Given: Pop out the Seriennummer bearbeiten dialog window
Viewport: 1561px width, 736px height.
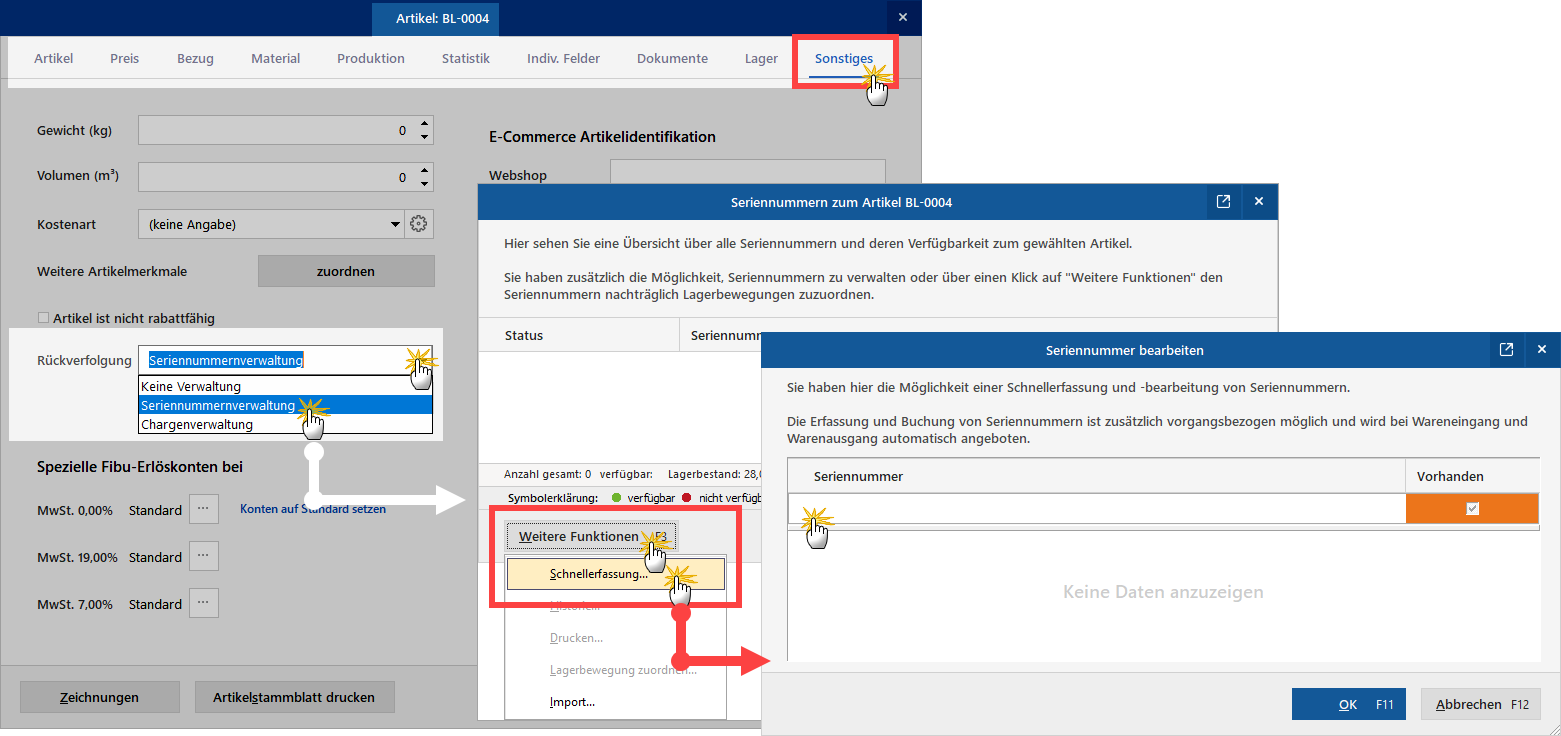Looking at the screenshot, I should (1506, 350).
